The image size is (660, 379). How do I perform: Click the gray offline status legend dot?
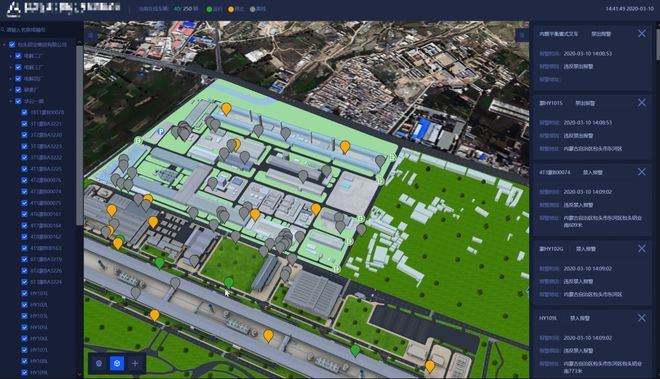(253, 9)
